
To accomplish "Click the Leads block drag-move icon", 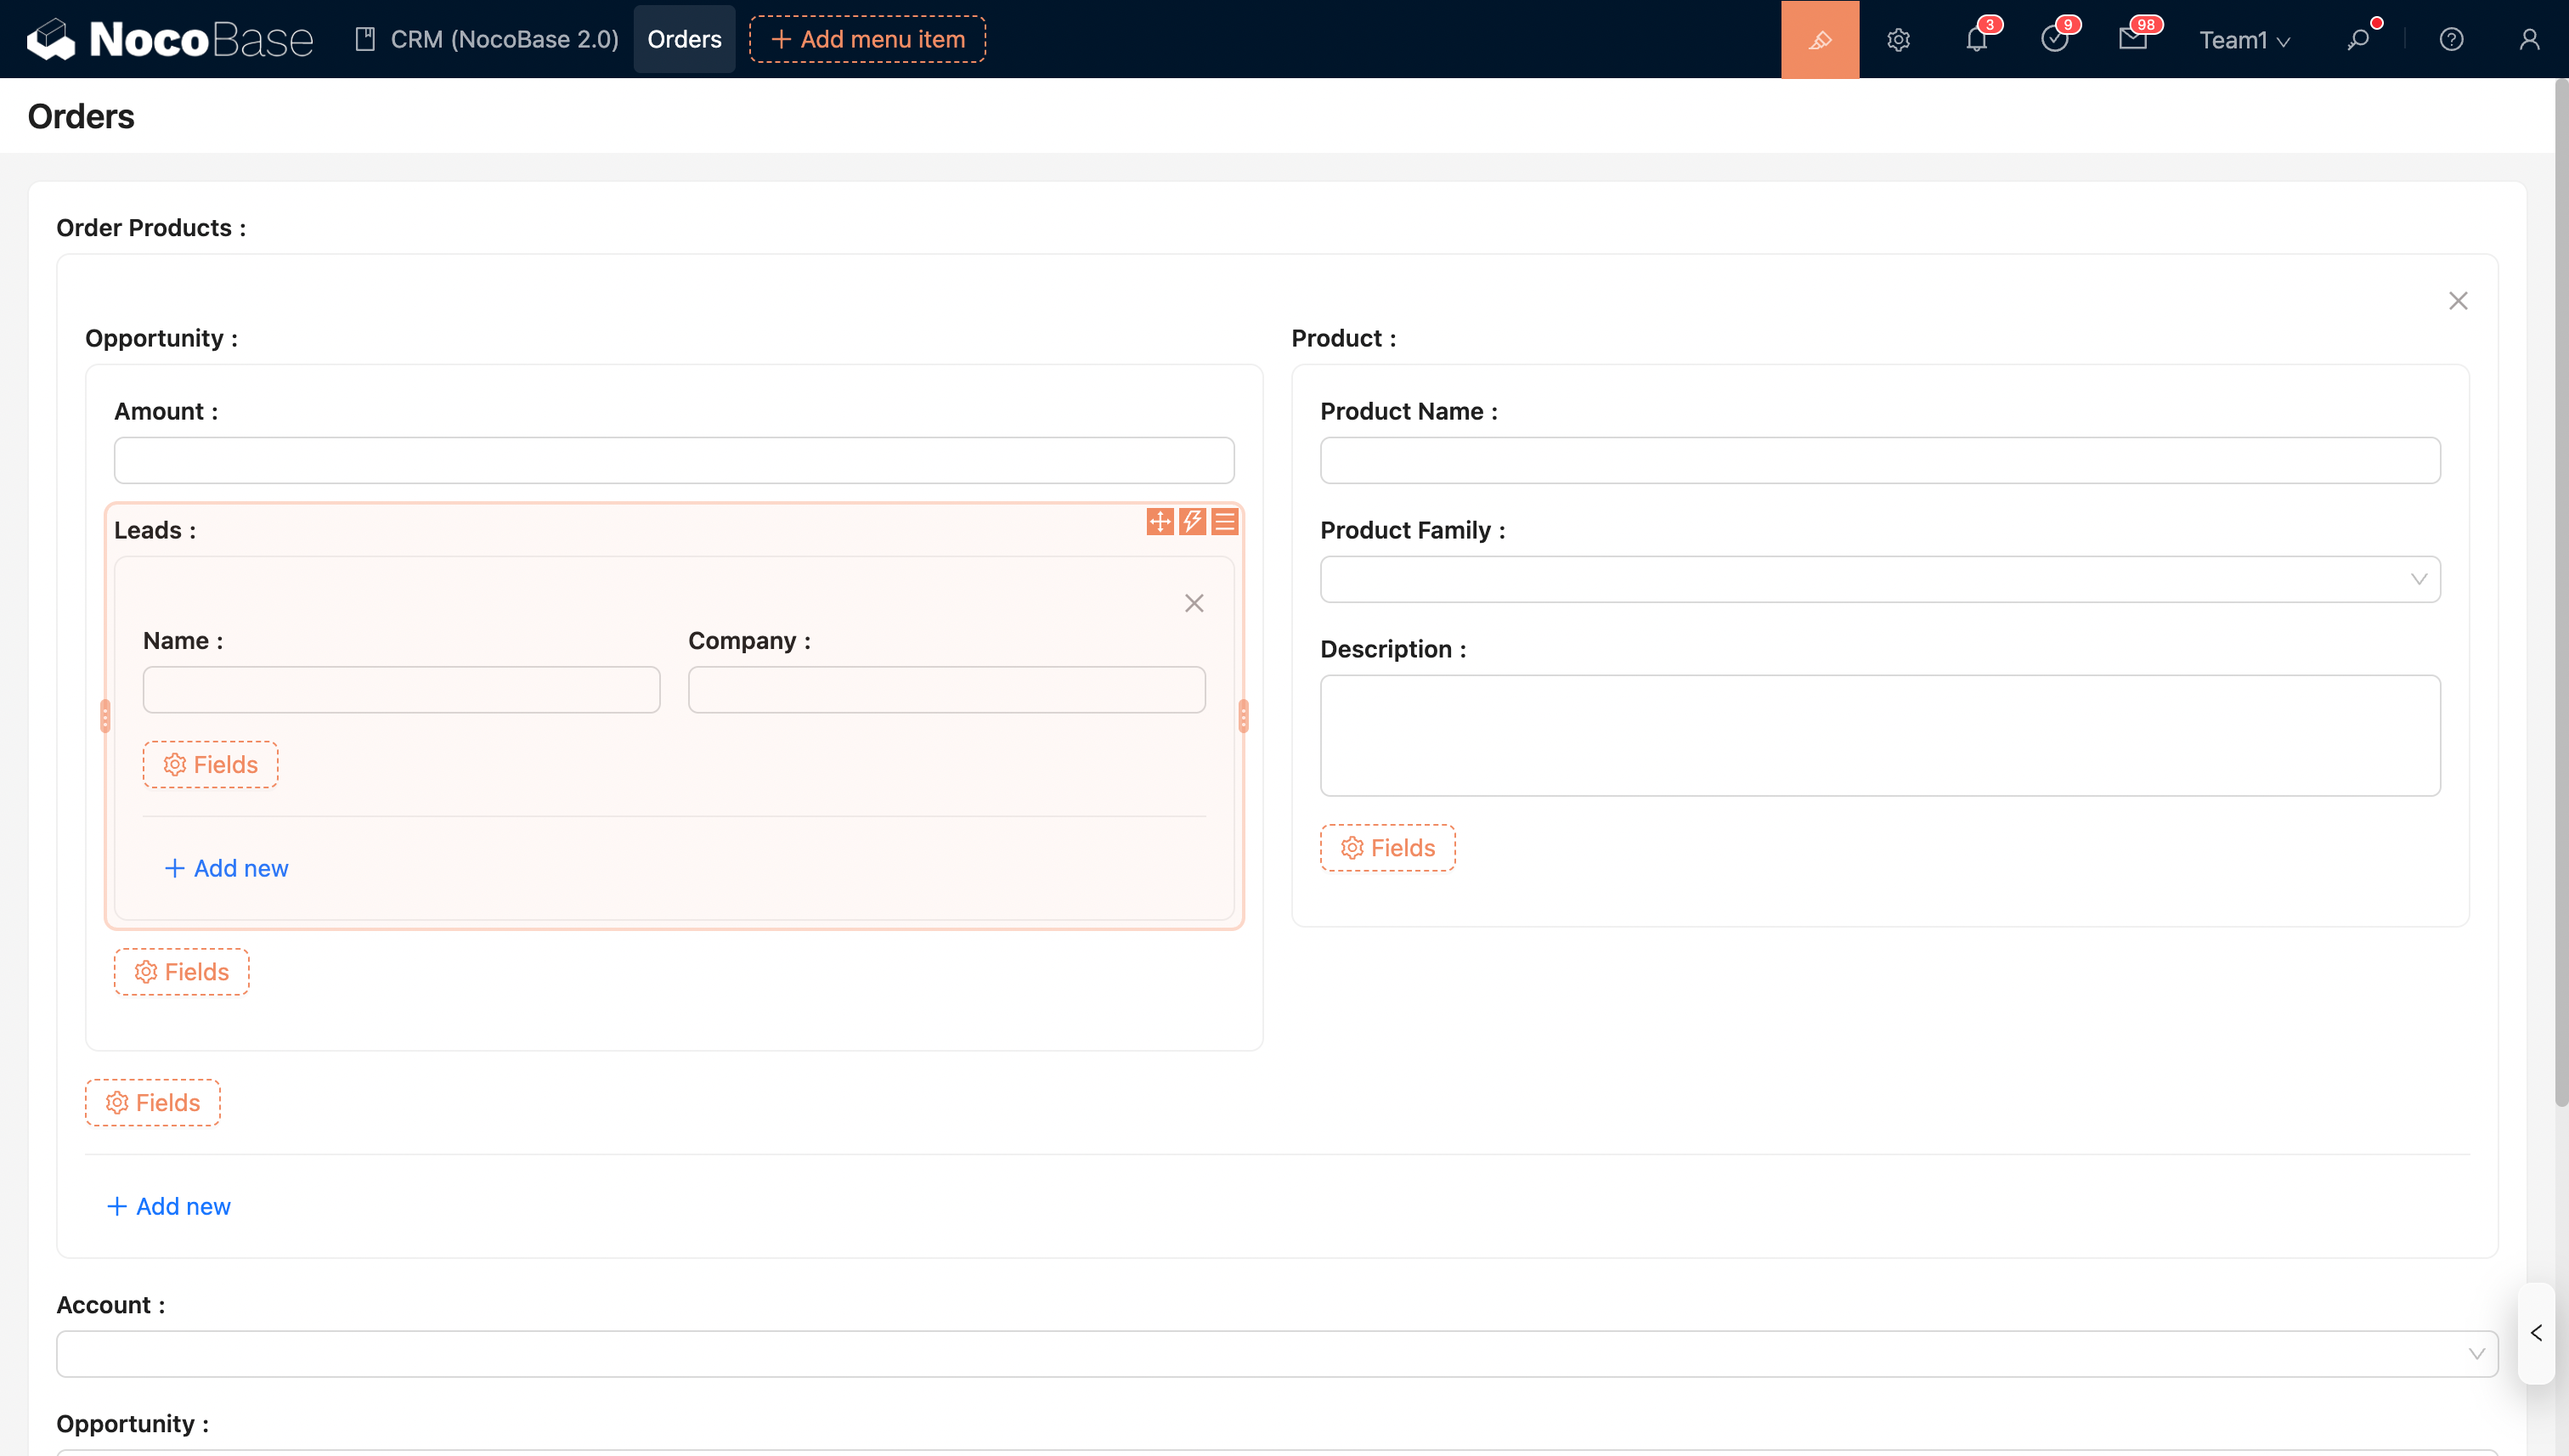I will click(1159, 521).
